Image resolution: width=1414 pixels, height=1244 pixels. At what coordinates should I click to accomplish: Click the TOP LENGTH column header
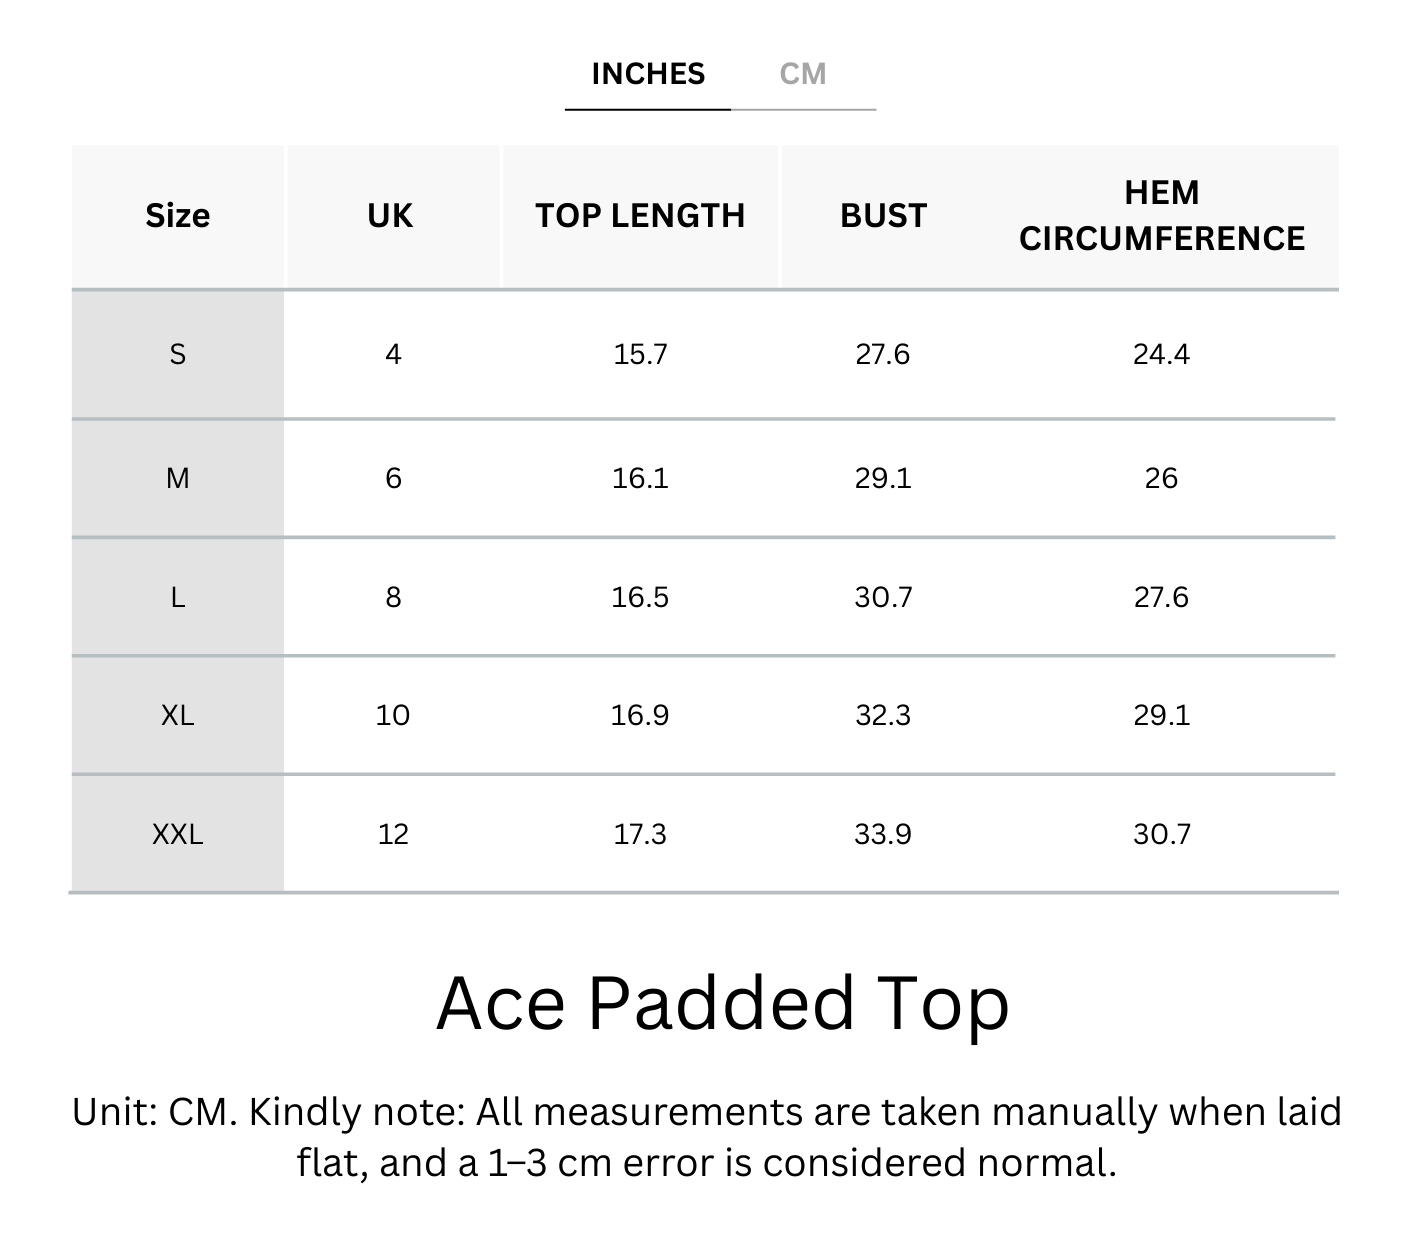640,216
